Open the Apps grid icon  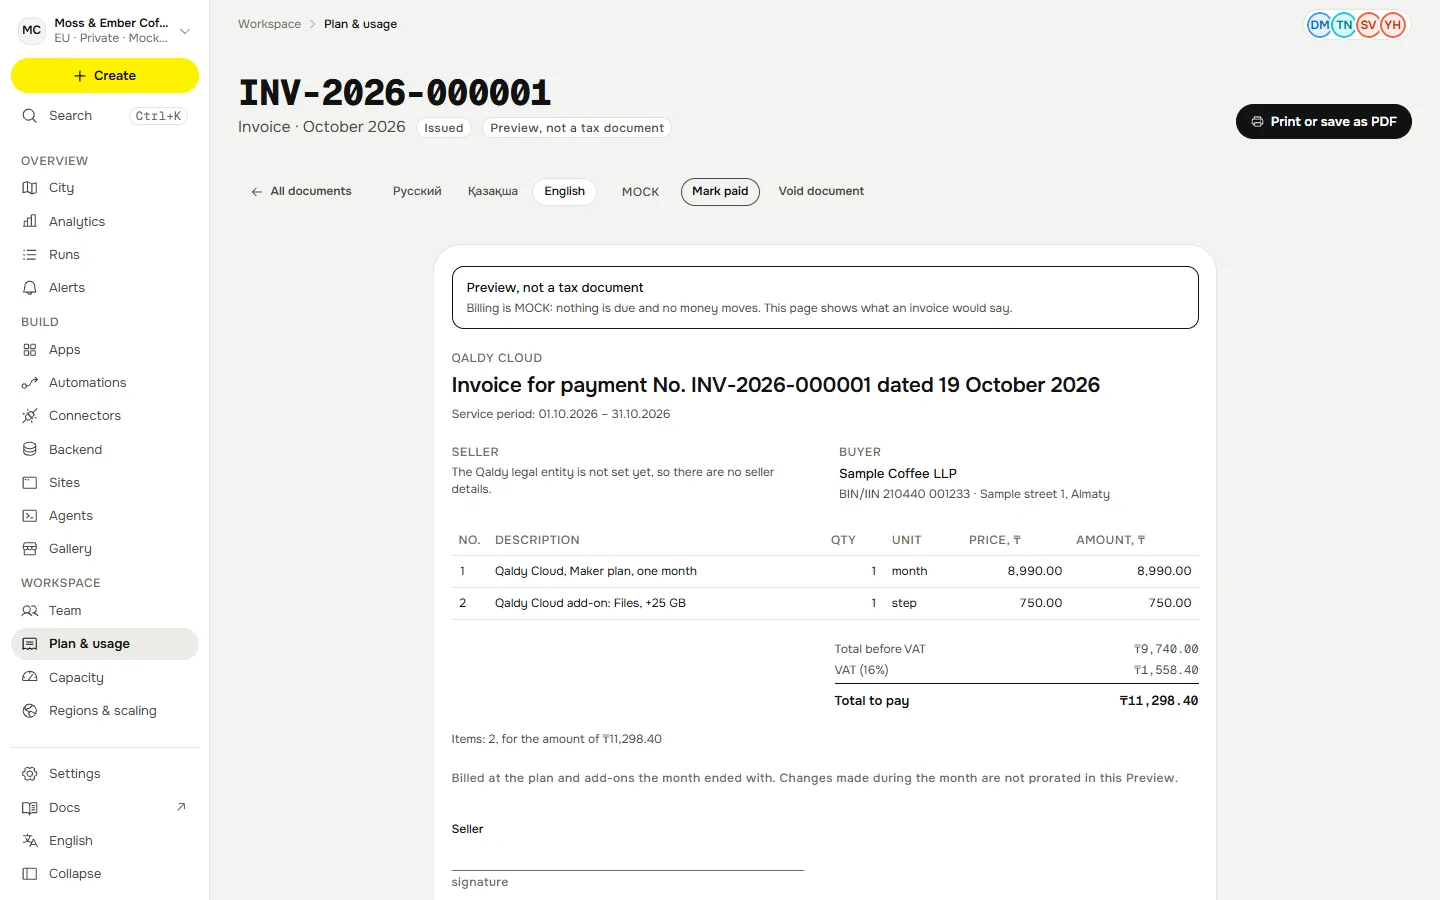[30, 350]
